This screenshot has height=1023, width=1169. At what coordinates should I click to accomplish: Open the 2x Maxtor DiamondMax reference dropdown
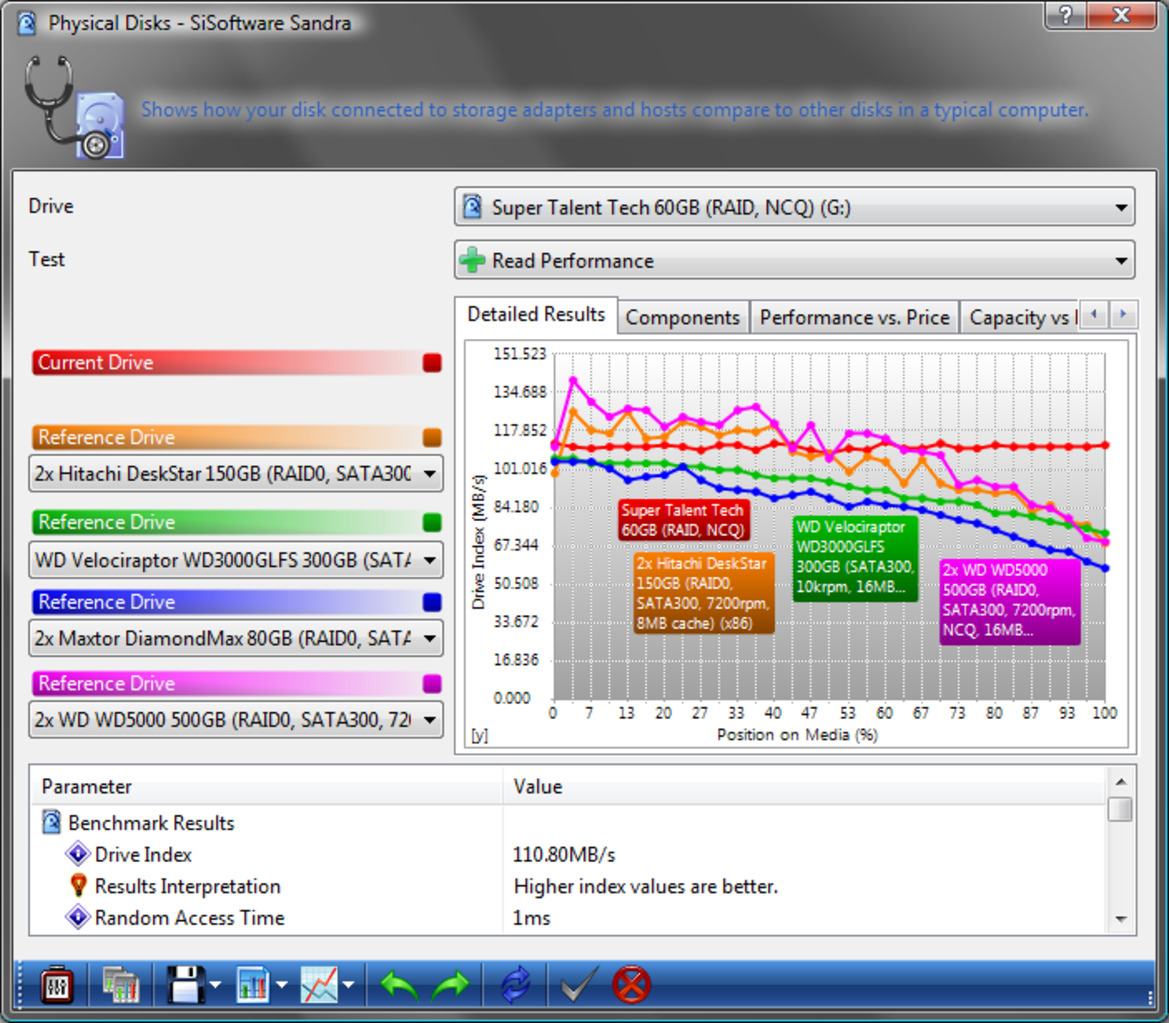236,638
